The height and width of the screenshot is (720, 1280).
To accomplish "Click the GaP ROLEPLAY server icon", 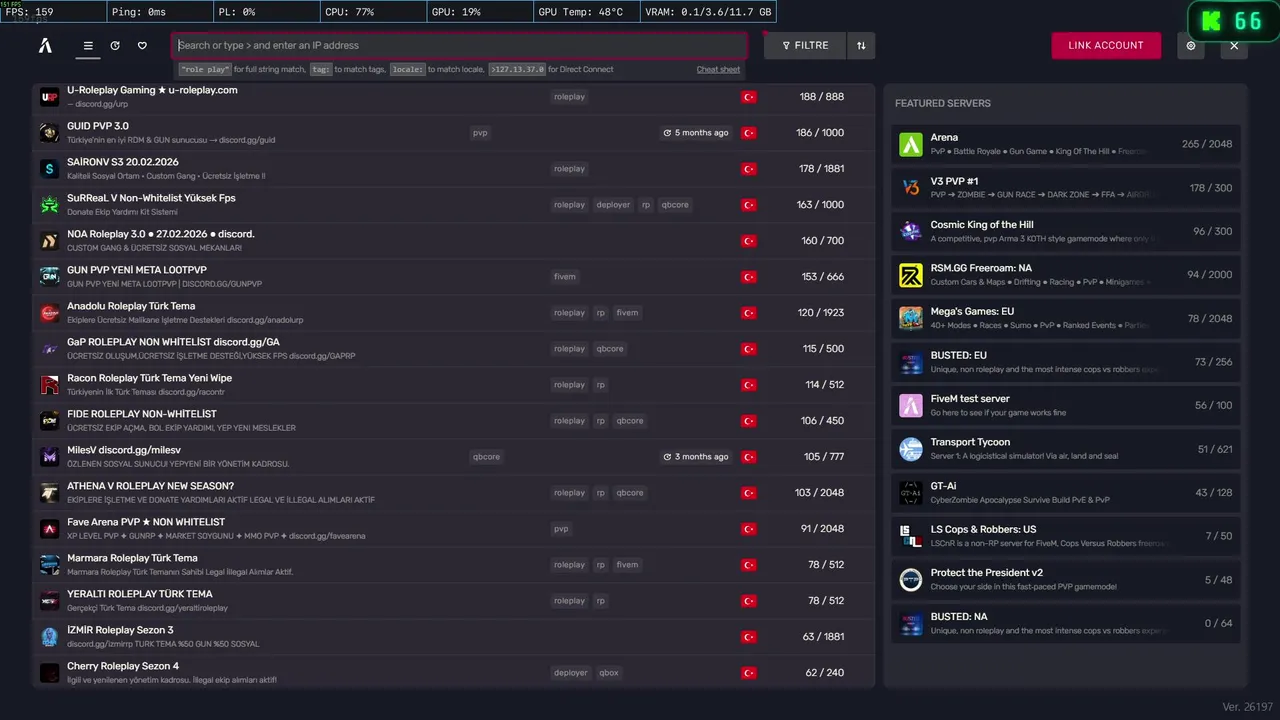I will 49,349.
